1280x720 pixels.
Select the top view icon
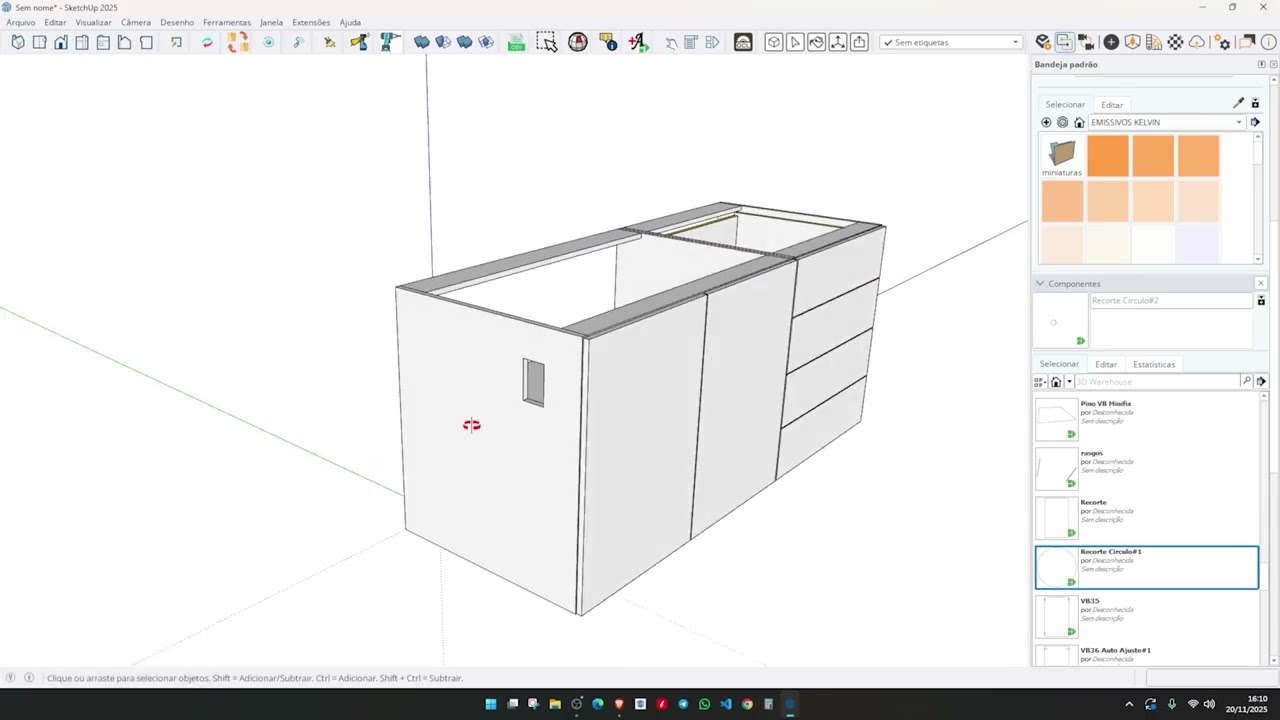pos(39,42)
